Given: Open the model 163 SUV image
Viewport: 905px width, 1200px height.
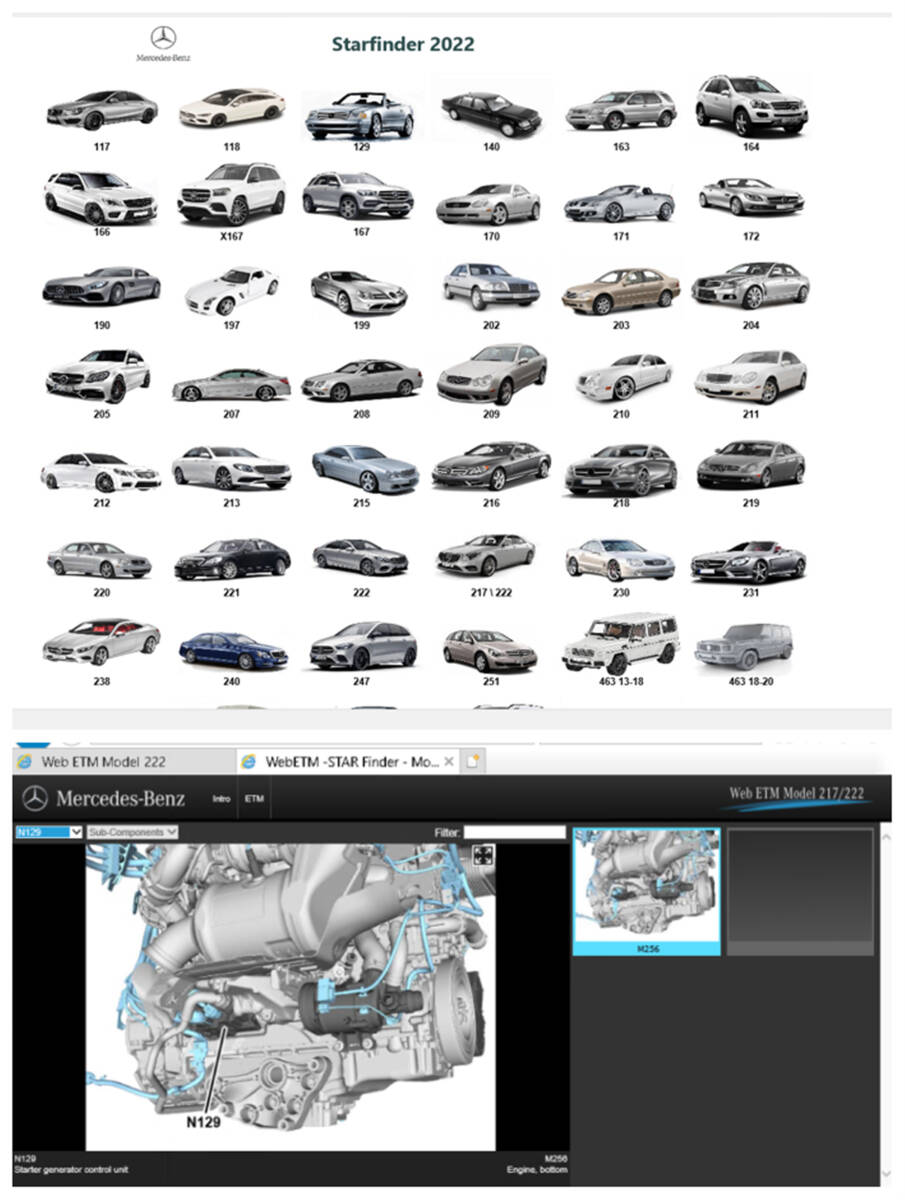Looking at the screenshot, I should pos(621,110).
